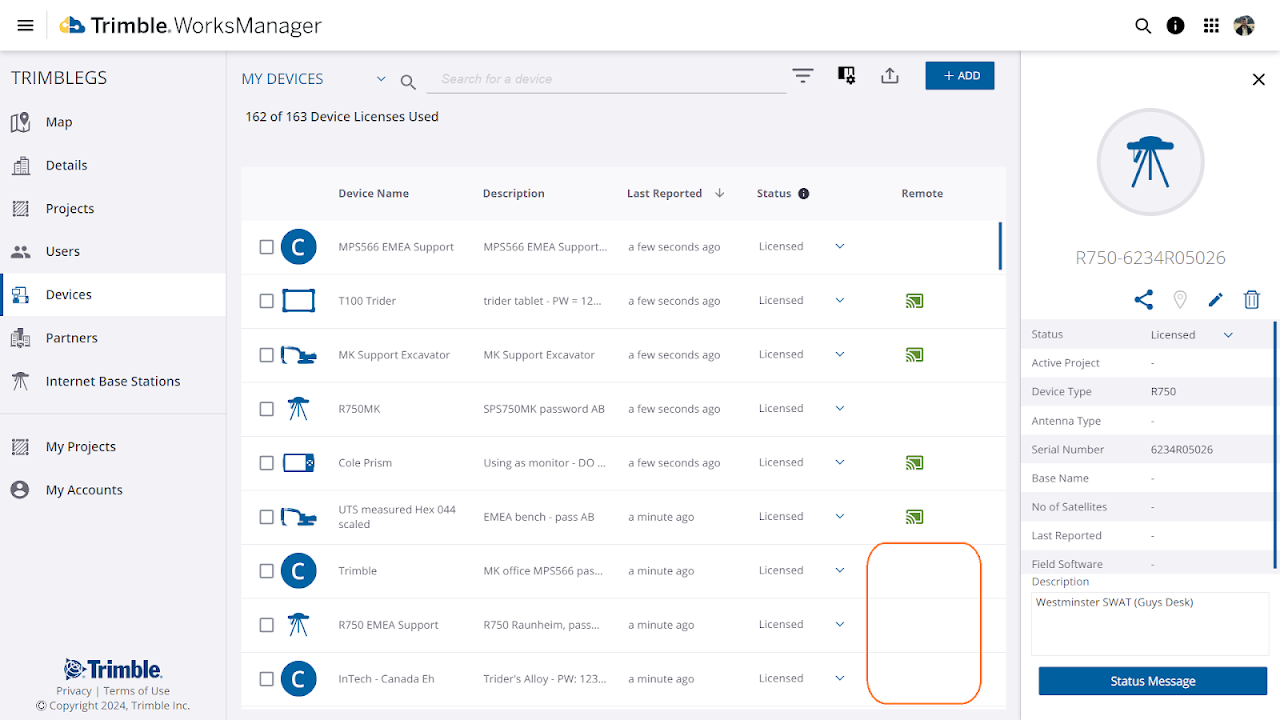Click the T100 Trider tablet icon
The width and height of the screenshot is (1280, 720).
coord(298,301)
